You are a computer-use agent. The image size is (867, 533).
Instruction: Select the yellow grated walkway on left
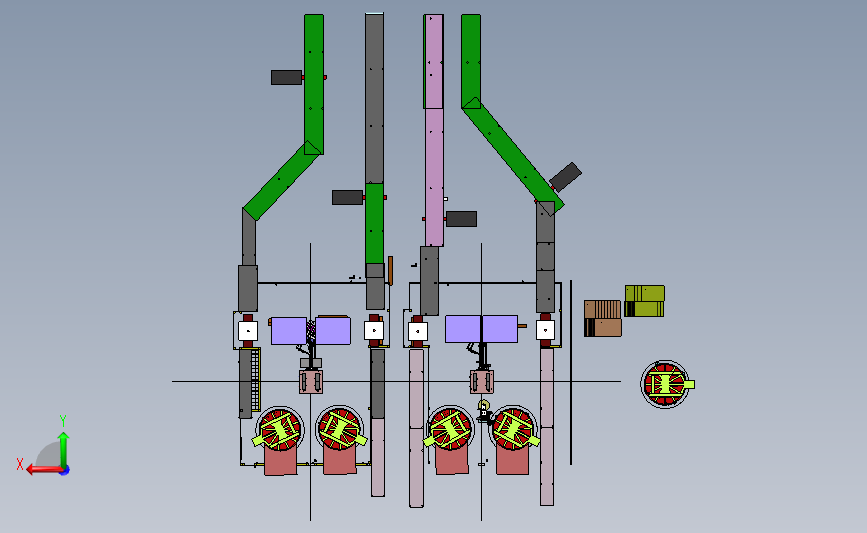tap(255, 379)
